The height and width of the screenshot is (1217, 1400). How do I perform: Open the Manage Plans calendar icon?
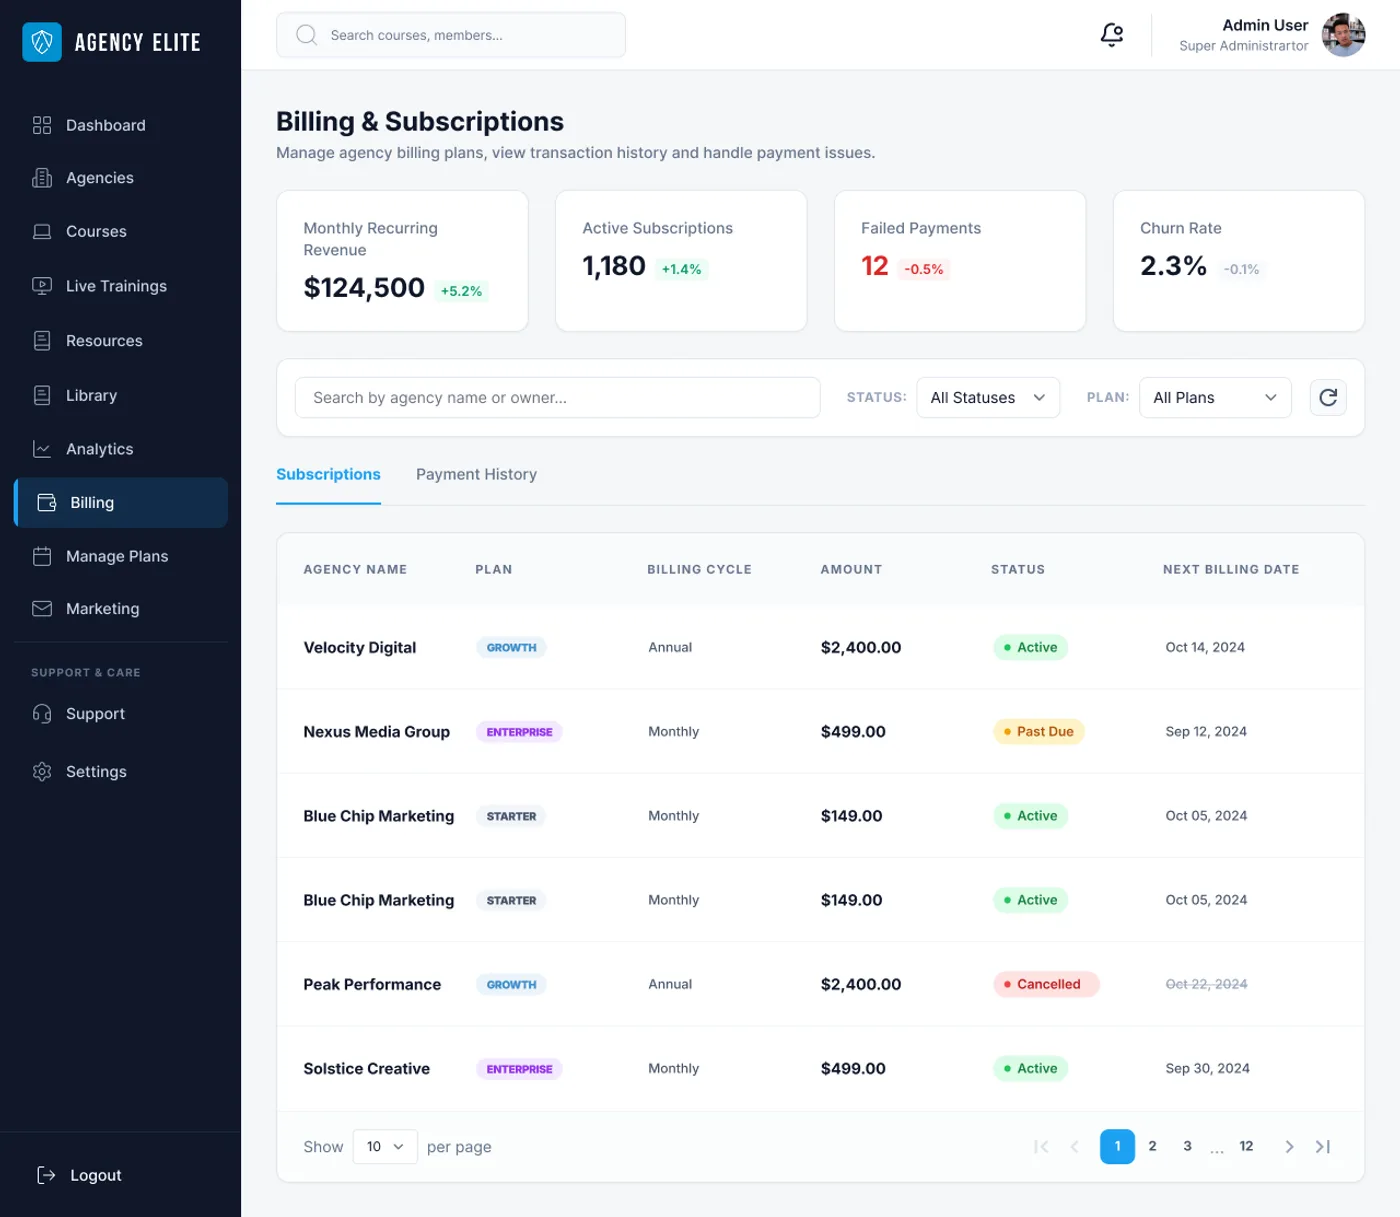[42, 556]
